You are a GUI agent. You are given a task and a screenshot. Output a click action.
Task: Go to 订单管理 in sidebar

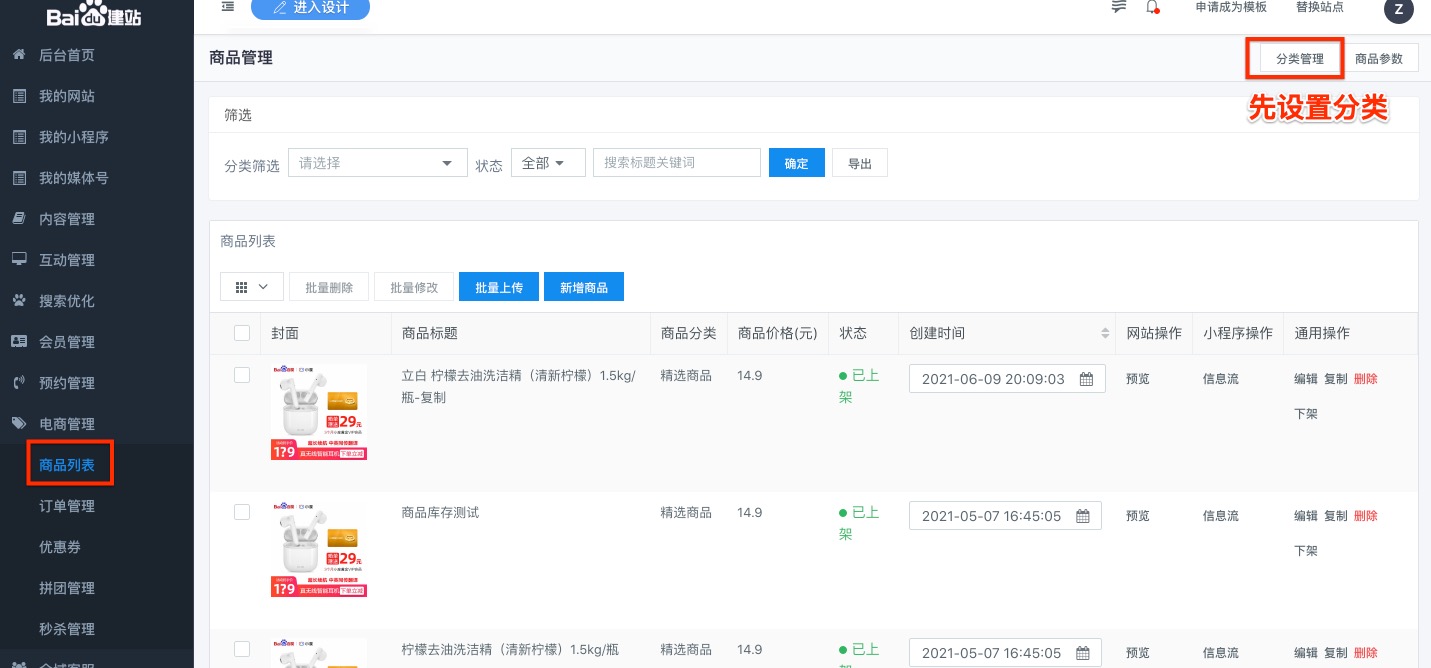[67, 506]
